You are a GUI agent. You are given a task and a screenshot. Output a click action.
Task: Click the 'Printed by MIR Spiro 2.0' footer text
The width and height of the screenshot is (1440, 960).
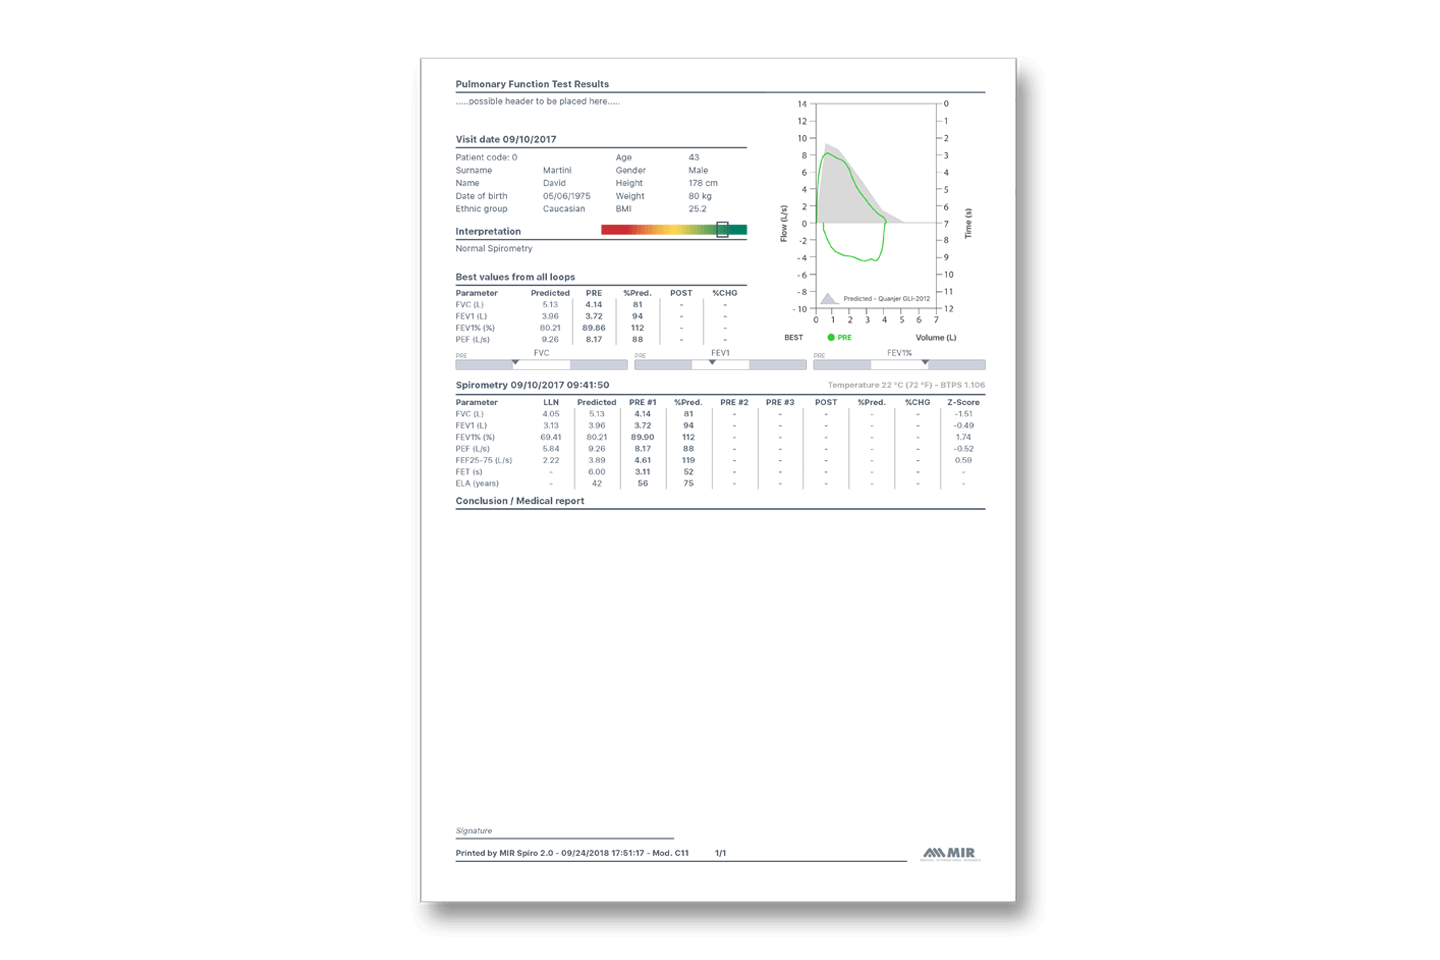click(572, 853)
